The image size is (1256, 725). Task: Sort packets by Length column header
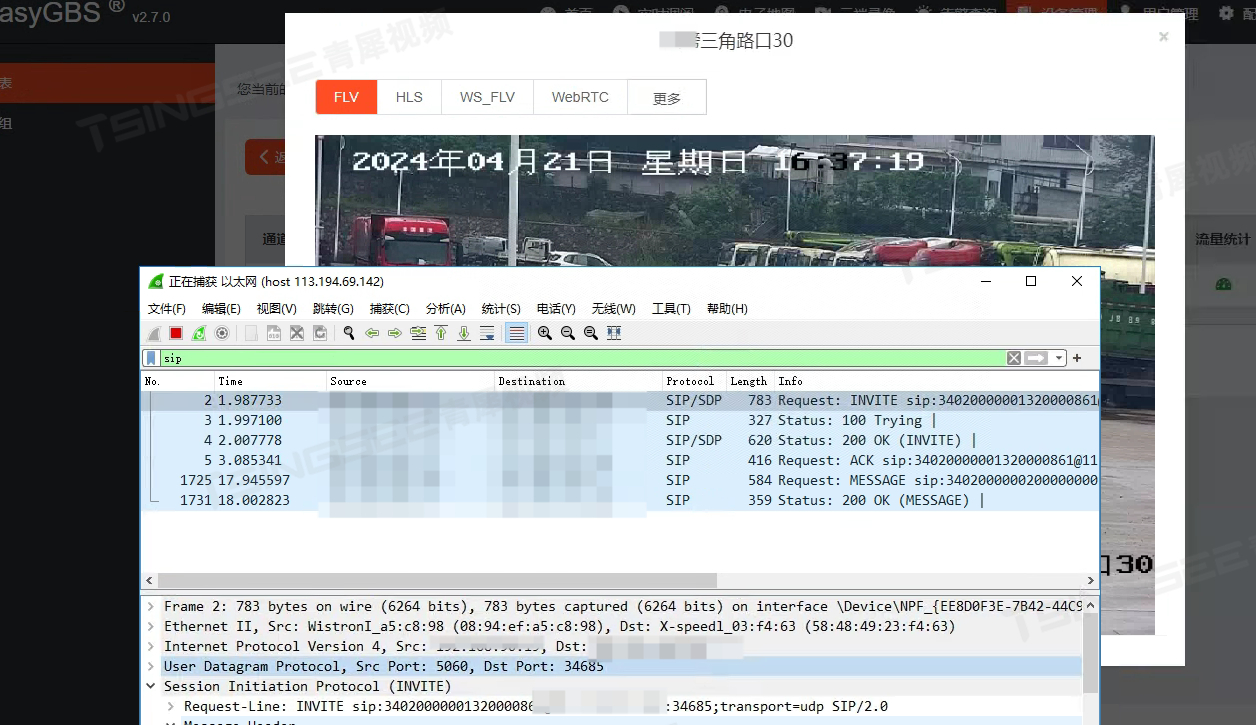coord(749,381)
